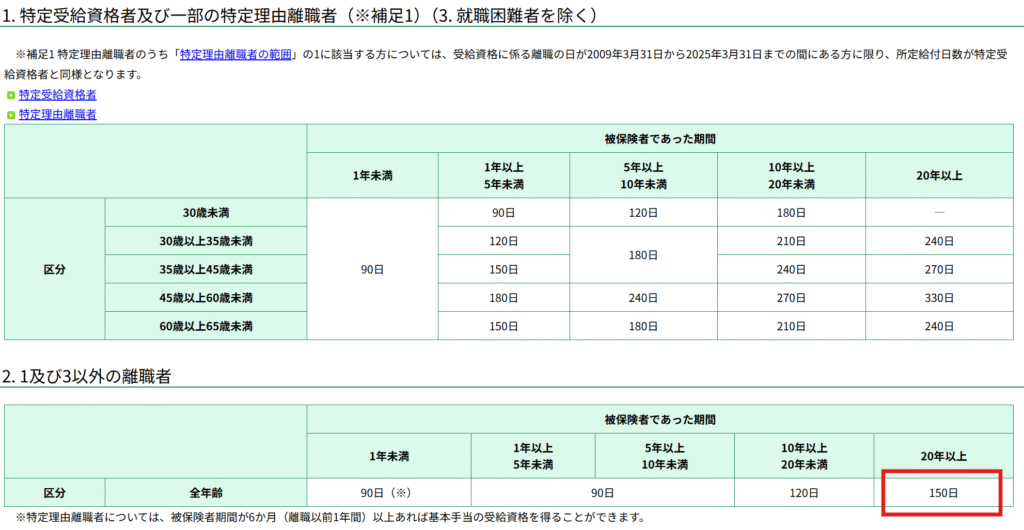Click 120日 cell in the 全年齢 row
The width and height of the screenshot is (1024, 530).
click(x=804, y=492)
